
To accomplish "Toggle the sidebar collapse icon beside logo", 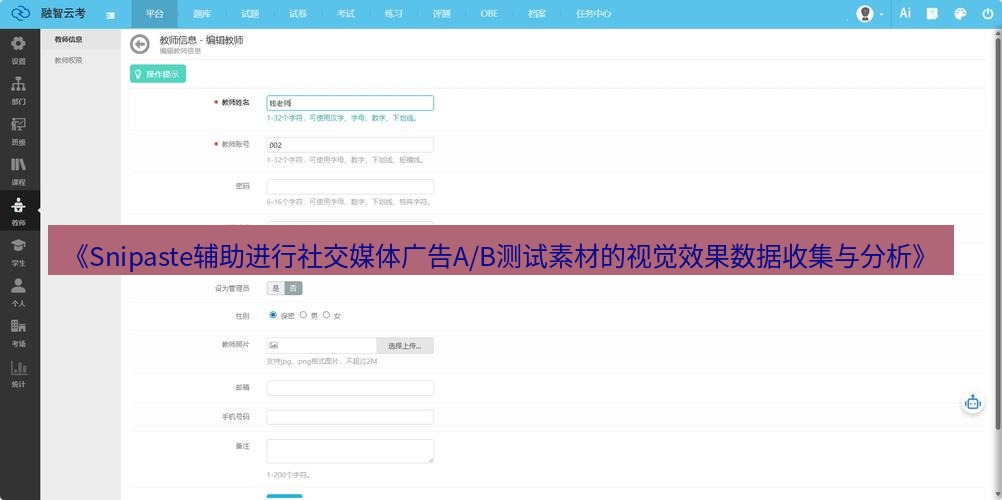I will point(111,15).
